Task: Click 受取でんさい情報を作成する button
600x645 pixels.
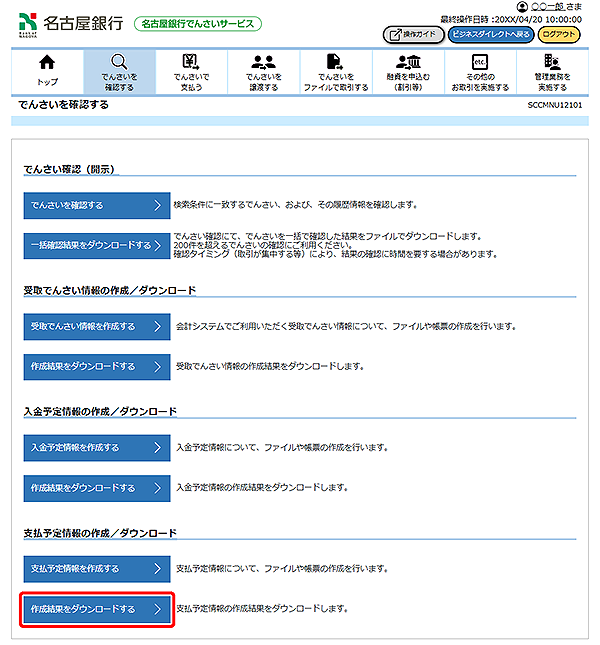Action: point(97,326)
